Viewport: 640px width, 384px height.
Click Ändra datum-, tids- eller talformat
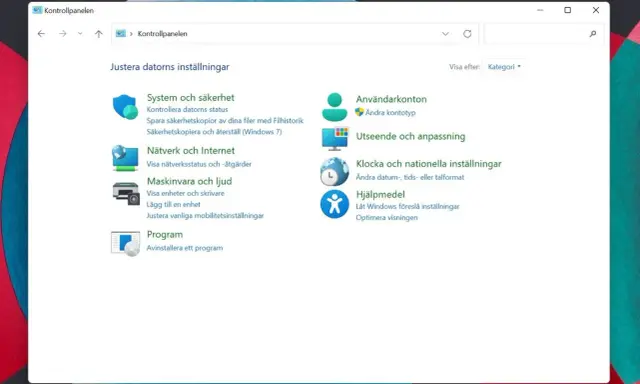tap(410, 177)
